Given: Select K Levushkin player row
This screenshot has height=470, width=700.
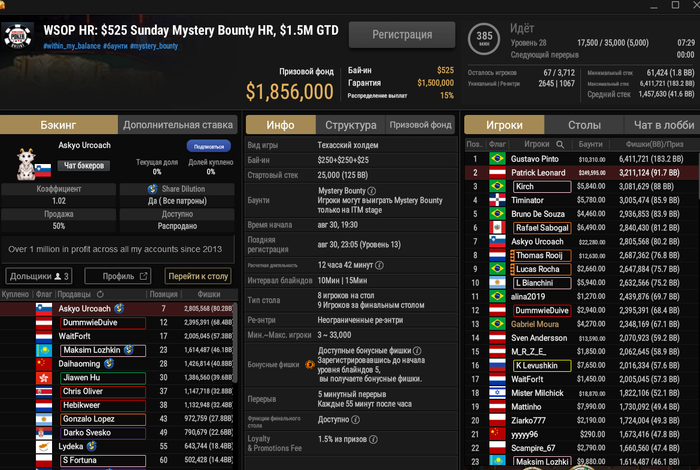Looking at the screenshot, I should point(580,366).
